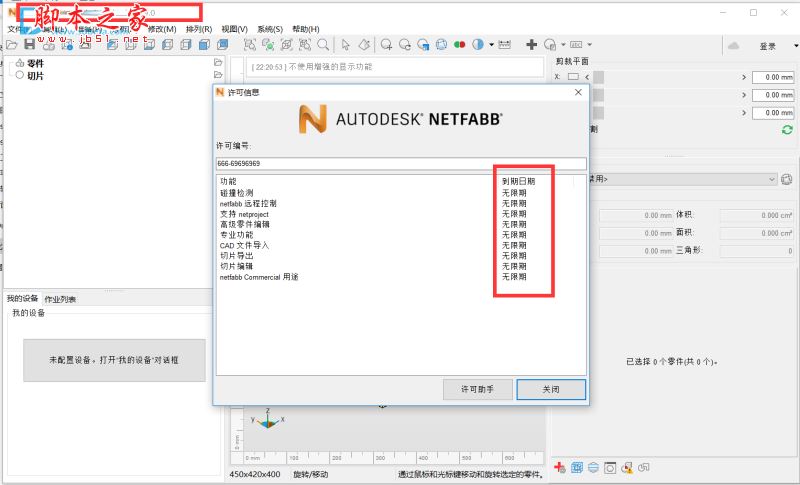Viewport: 800px width, 485px height.
Task: Click the globe icon beside the dropdown
Action: 786,179
